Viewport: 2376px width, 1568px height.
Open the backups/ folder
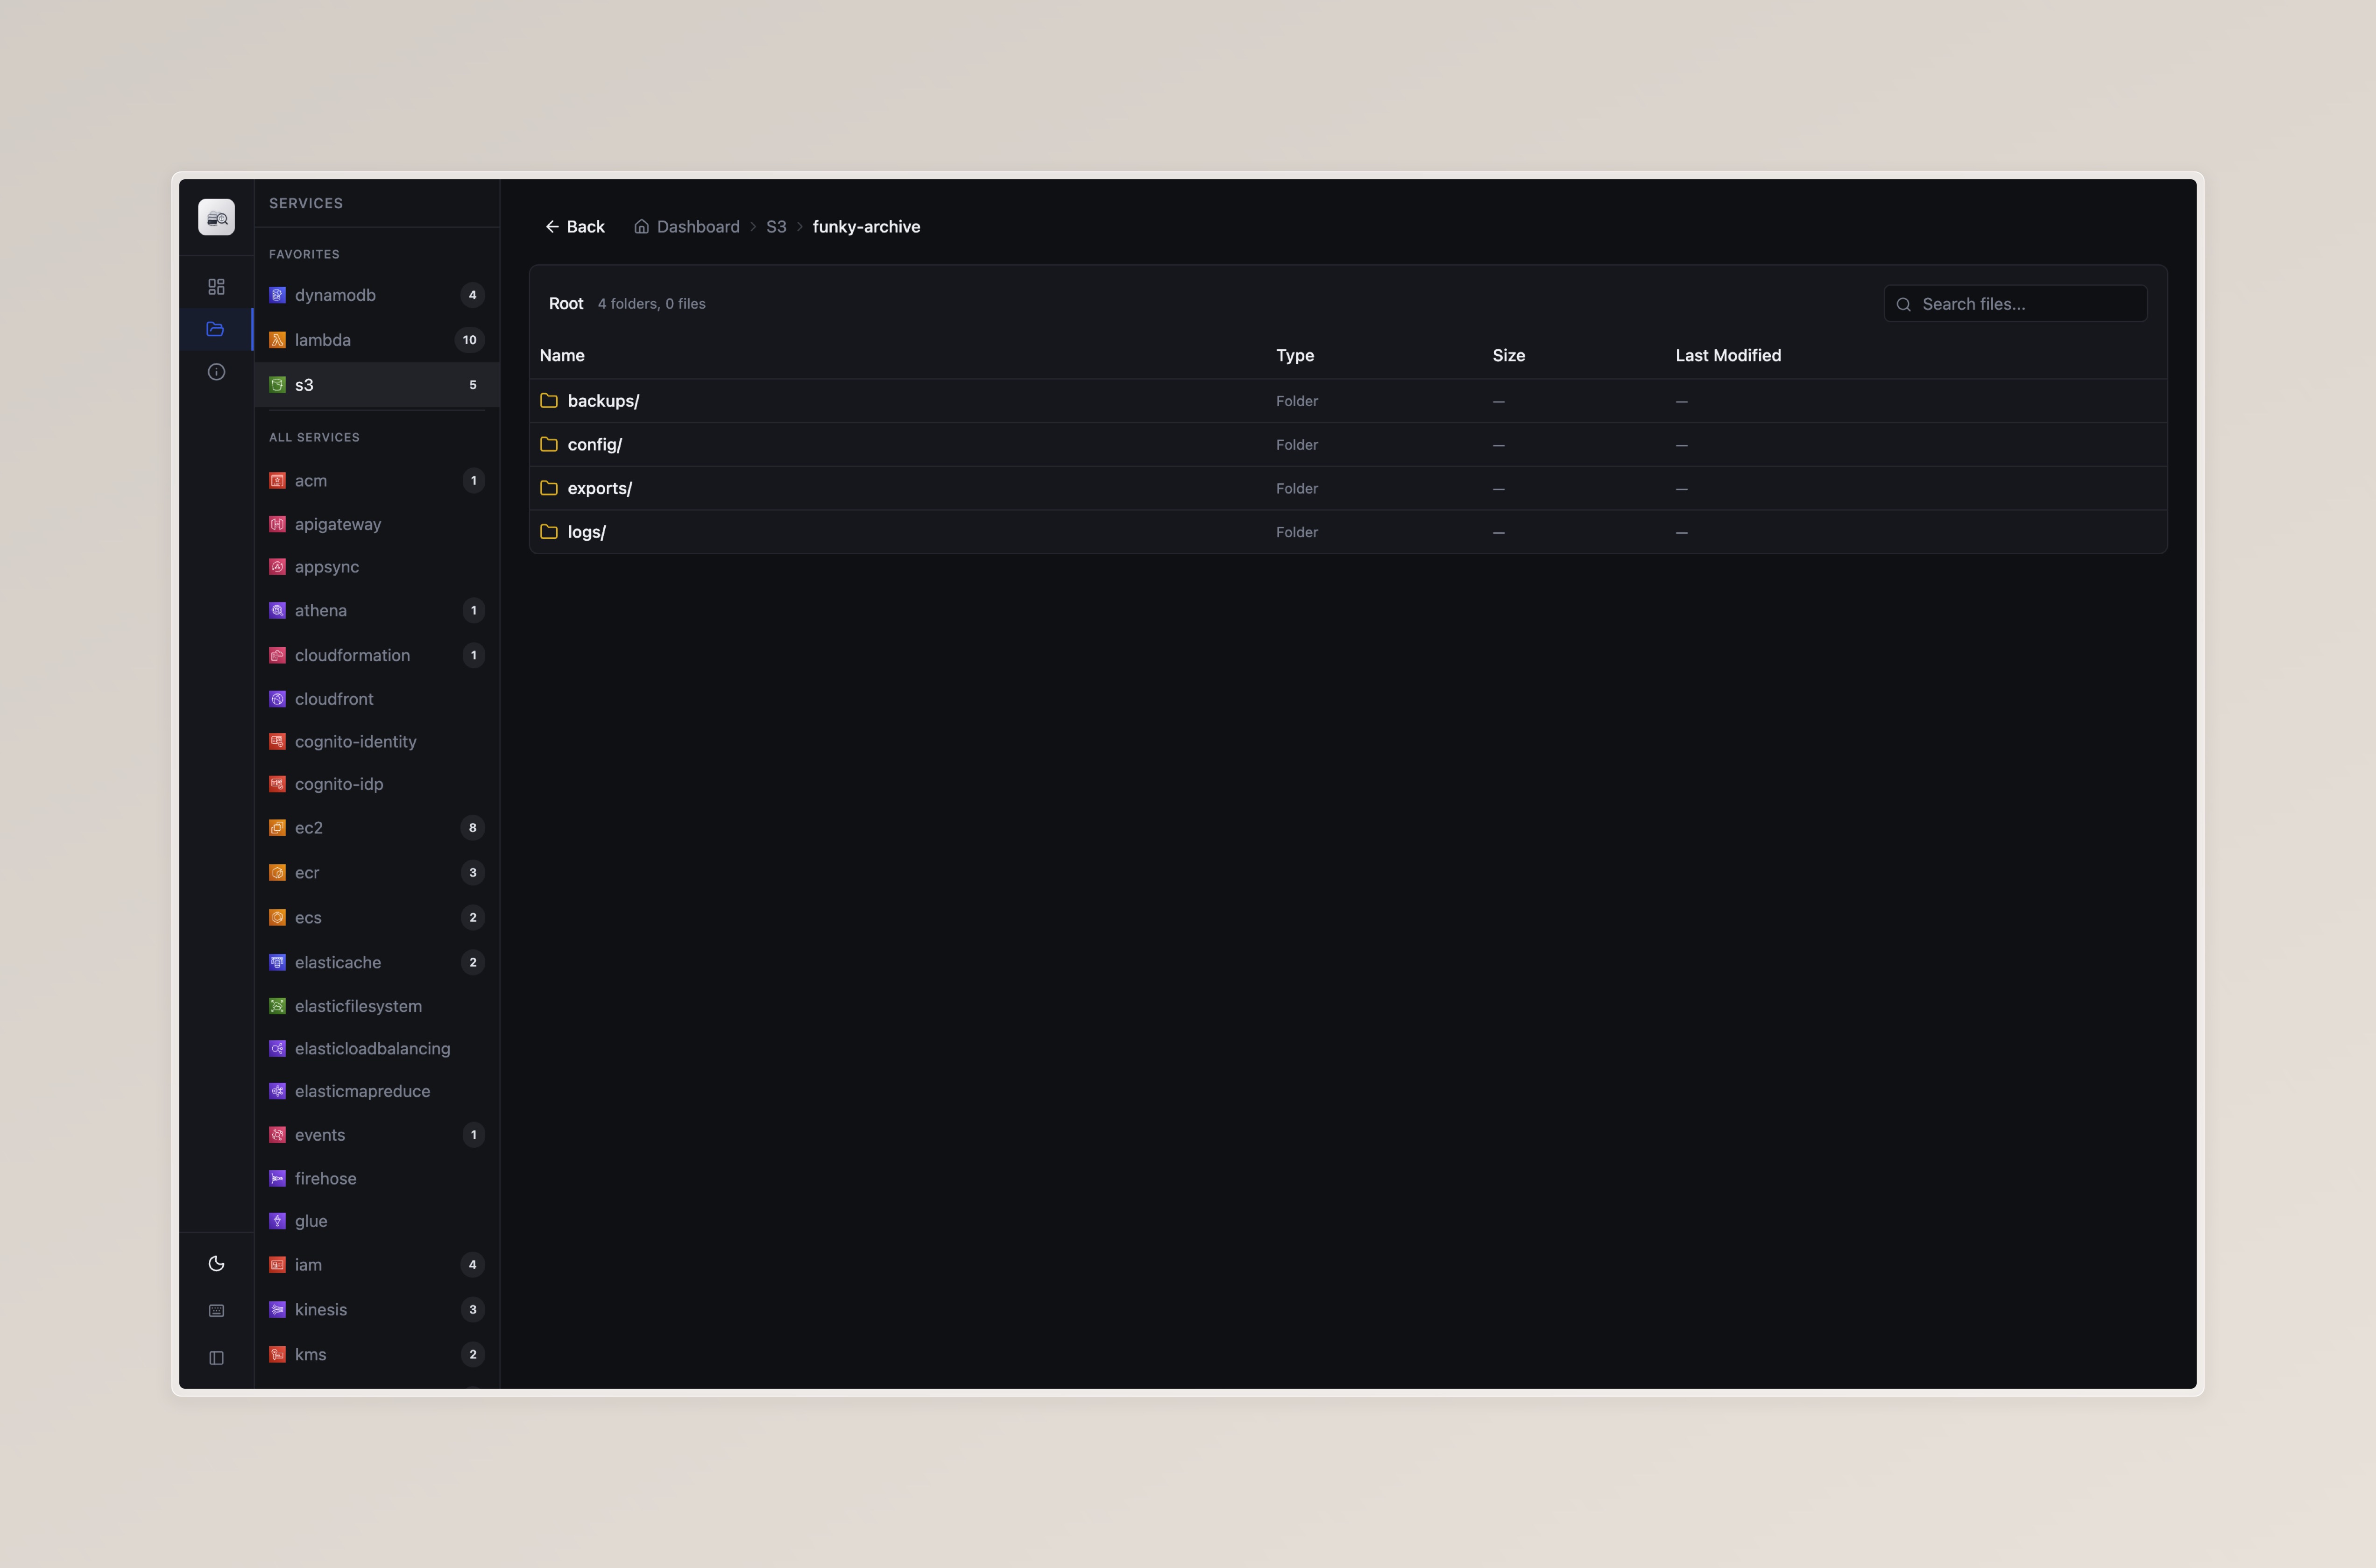point(603,401)
